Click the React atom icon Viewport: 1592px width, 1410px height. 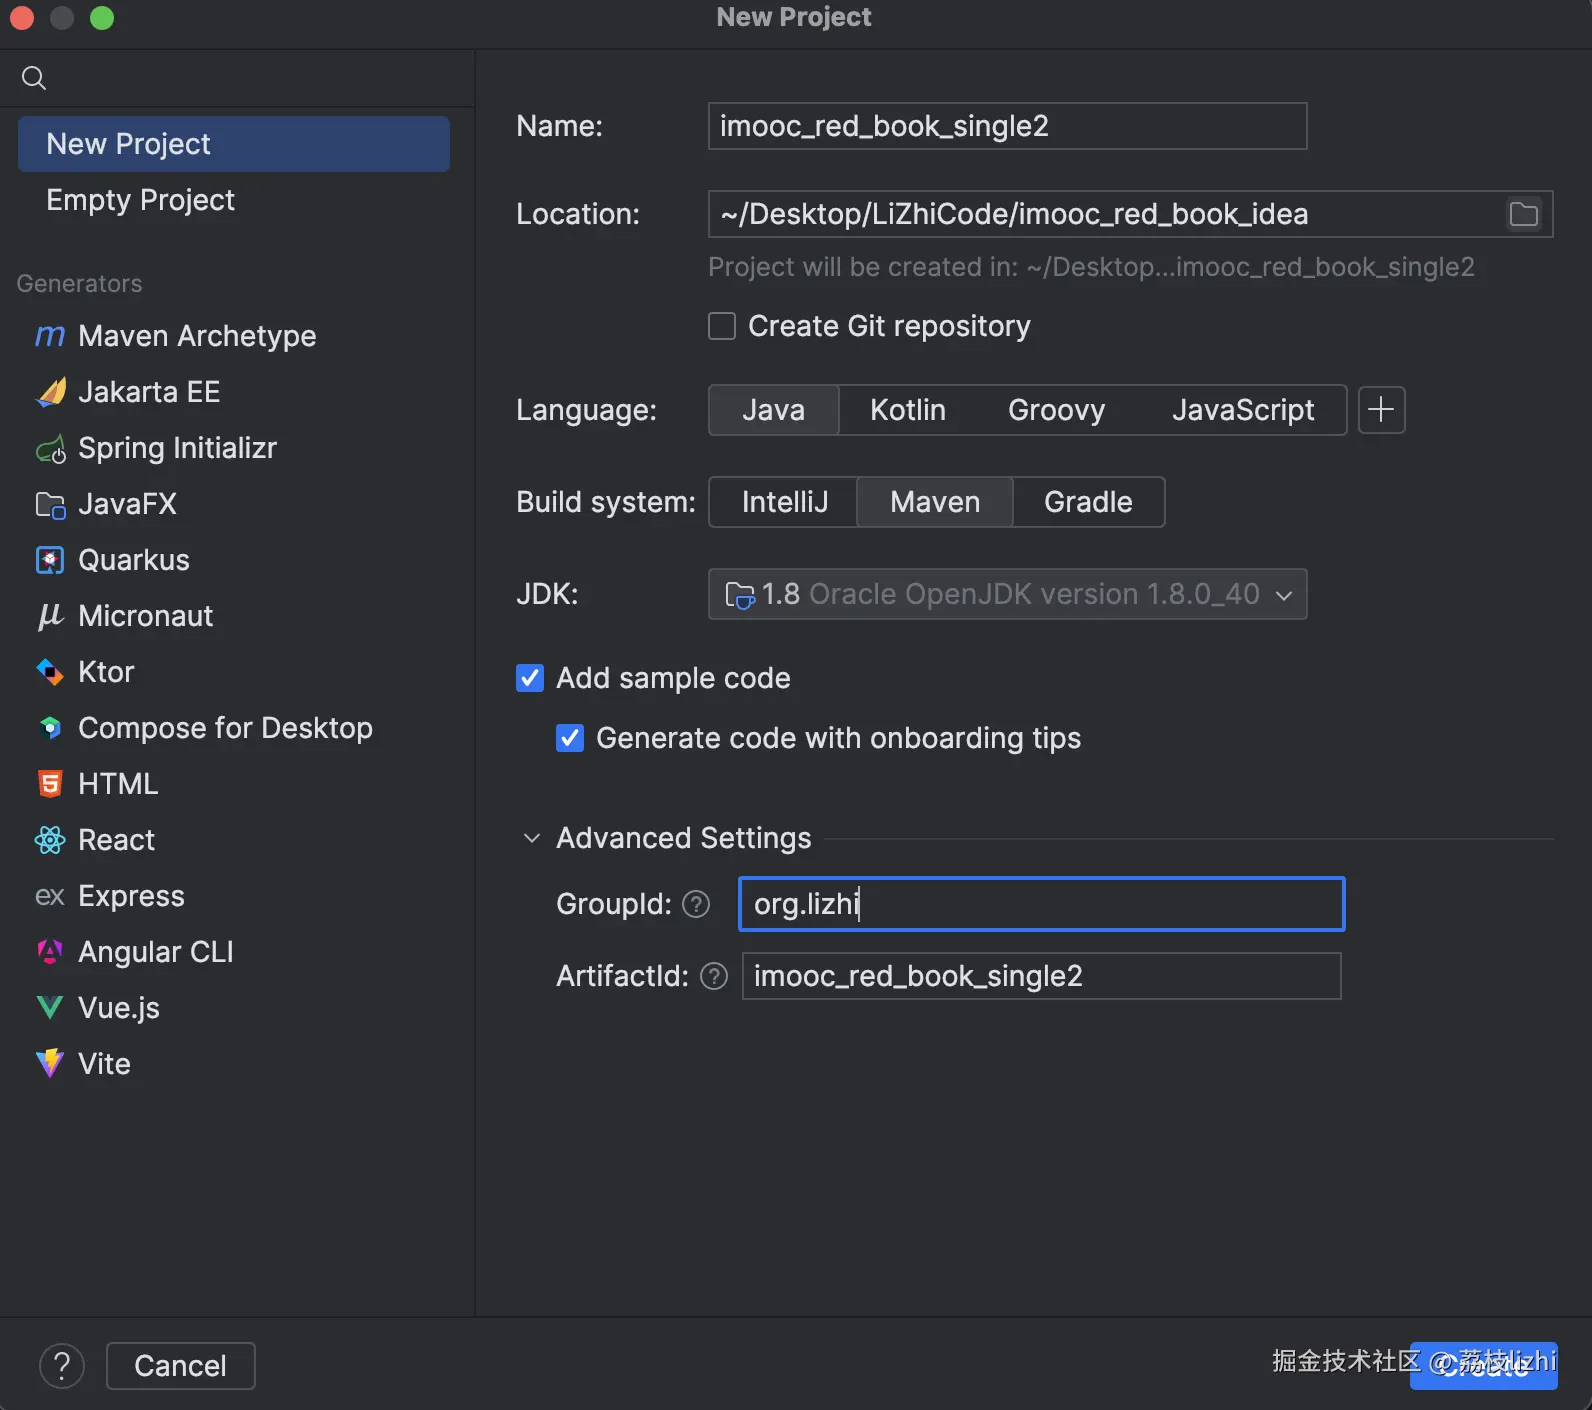tap(50, 840)
